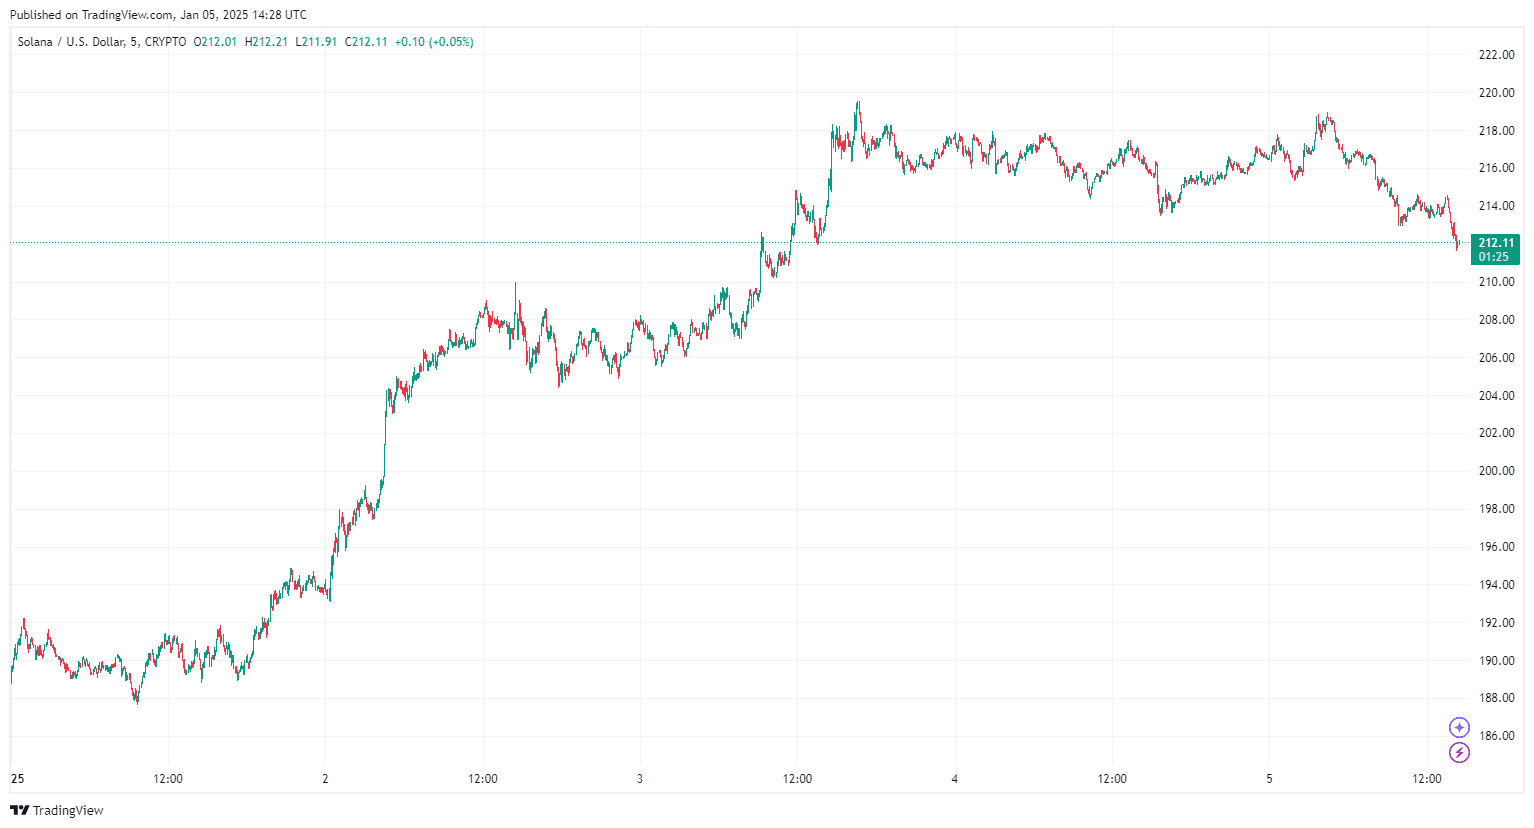This screenshot has width=1534, height=828.
Task: Click the 204.00 price axis label
Action: 1496,396
